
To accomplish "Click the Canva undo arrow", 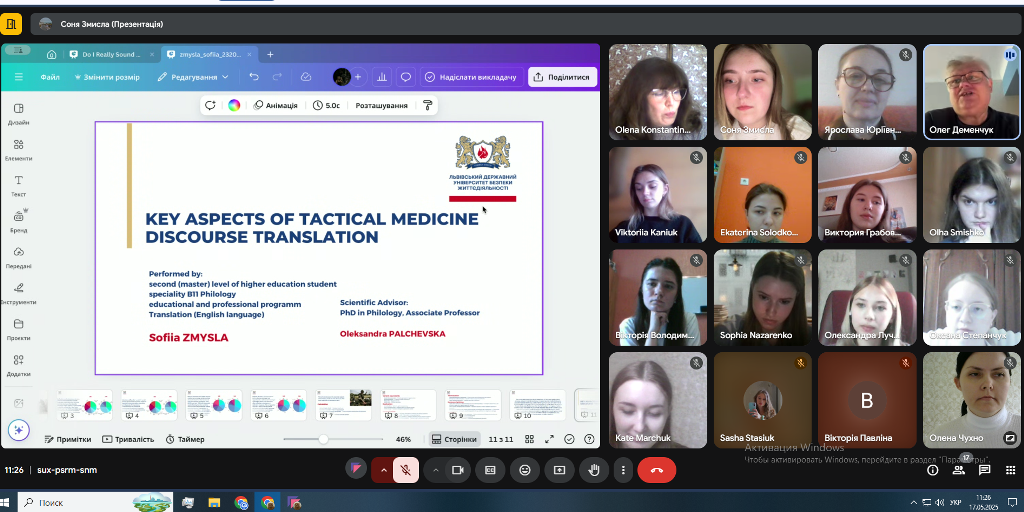I will (254, 77).
